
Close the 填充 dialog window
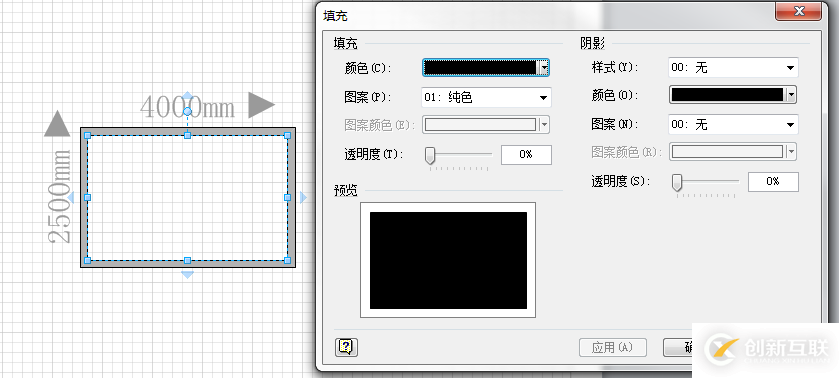[799, 11]
